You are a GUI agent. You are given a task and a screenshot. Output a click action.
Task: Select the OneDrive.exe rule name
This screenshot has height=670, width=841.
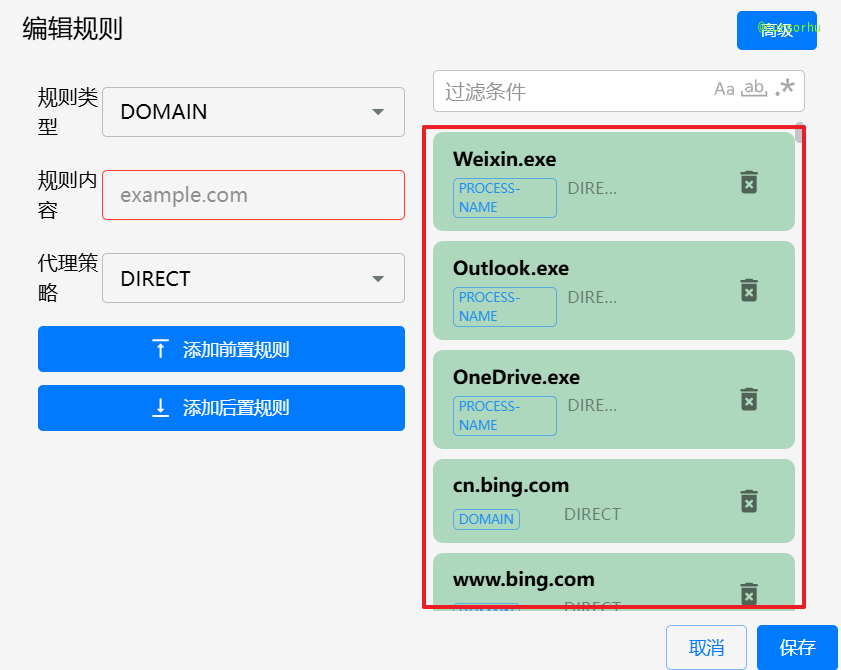tap(516, 377)
